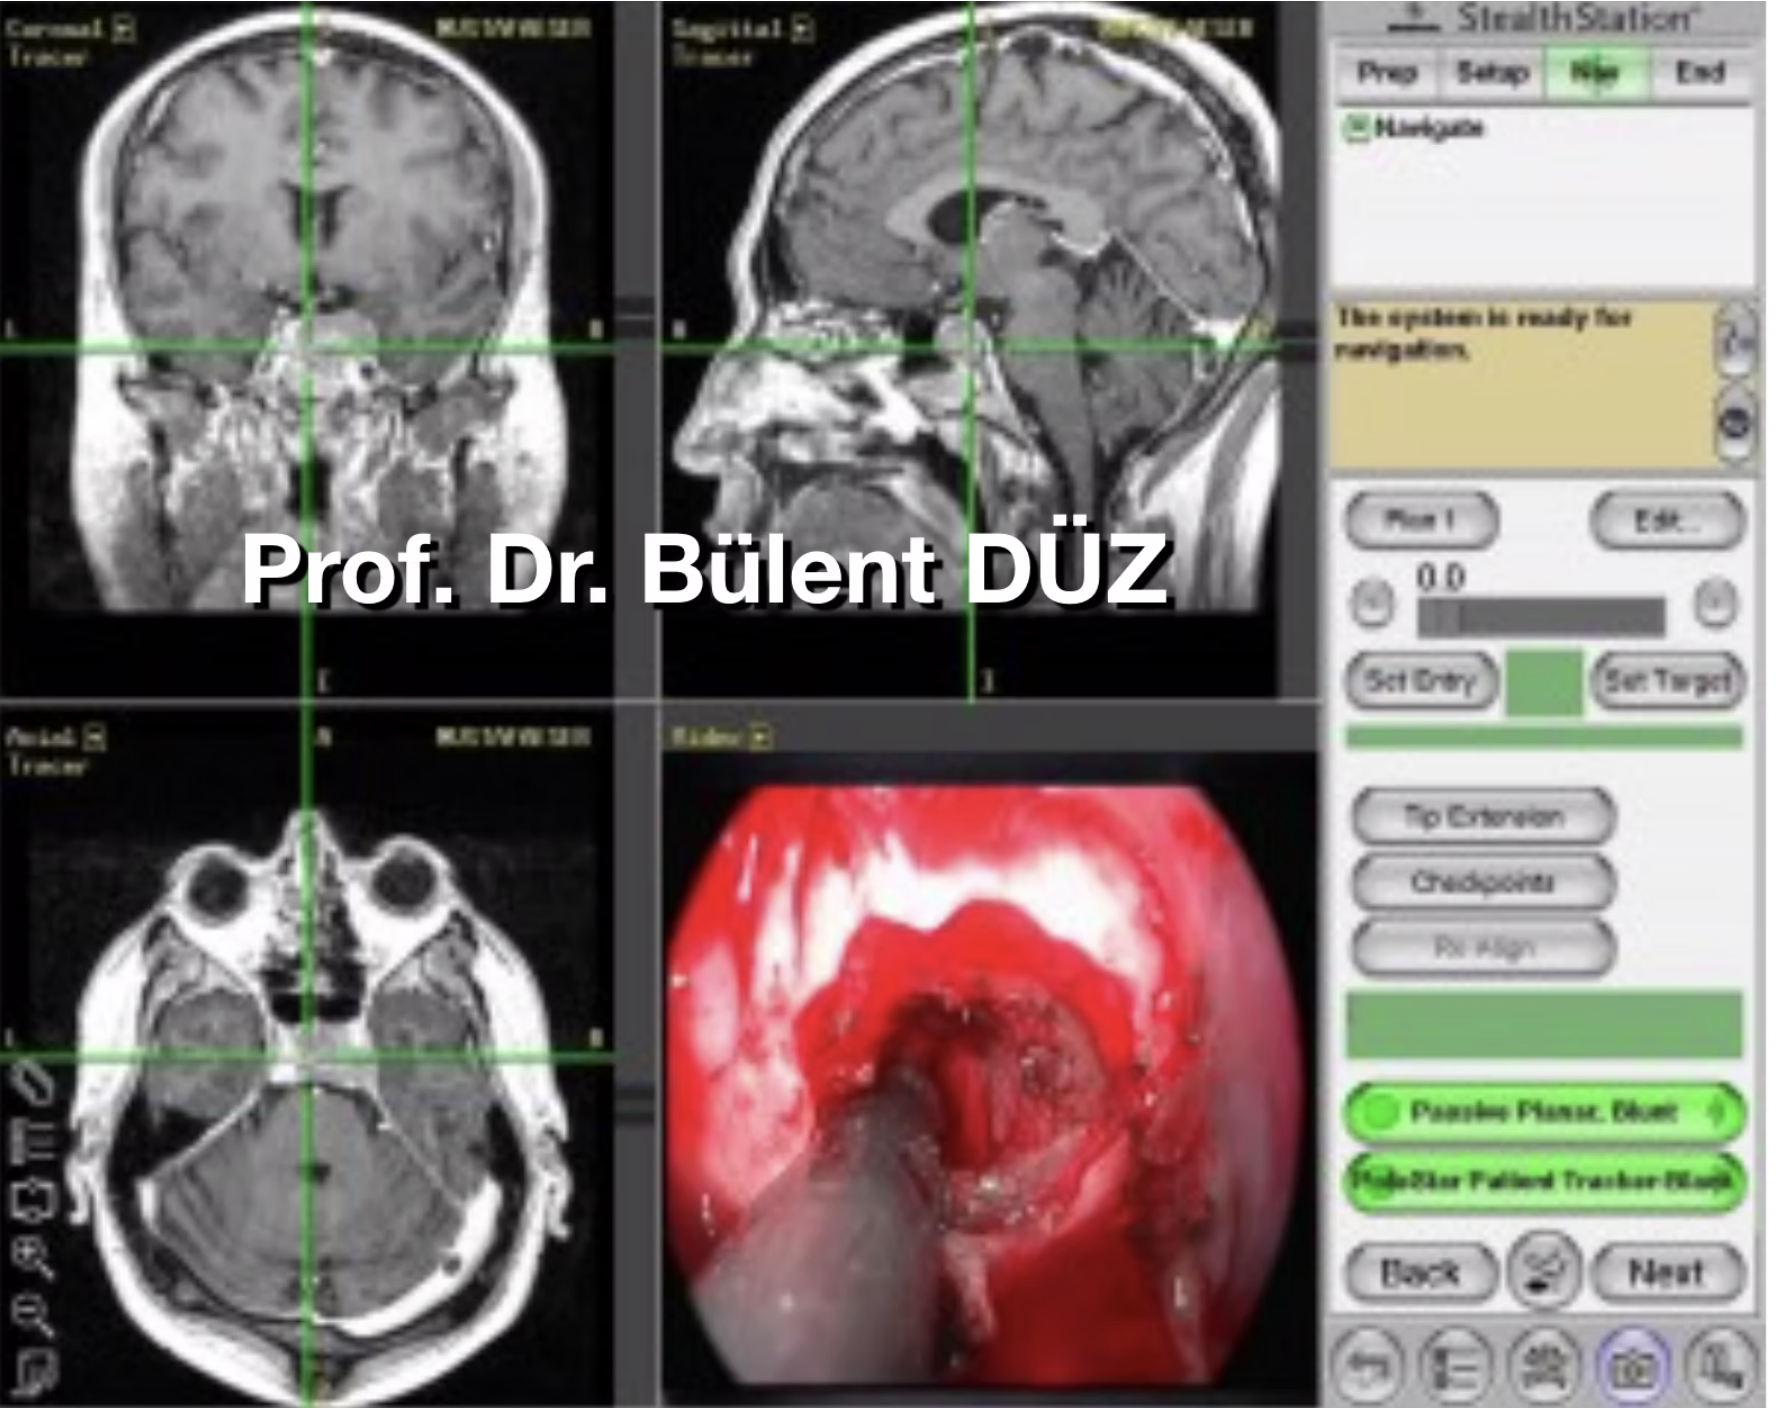Open the list view icon in bottom toolbar

(1455, 1365)
